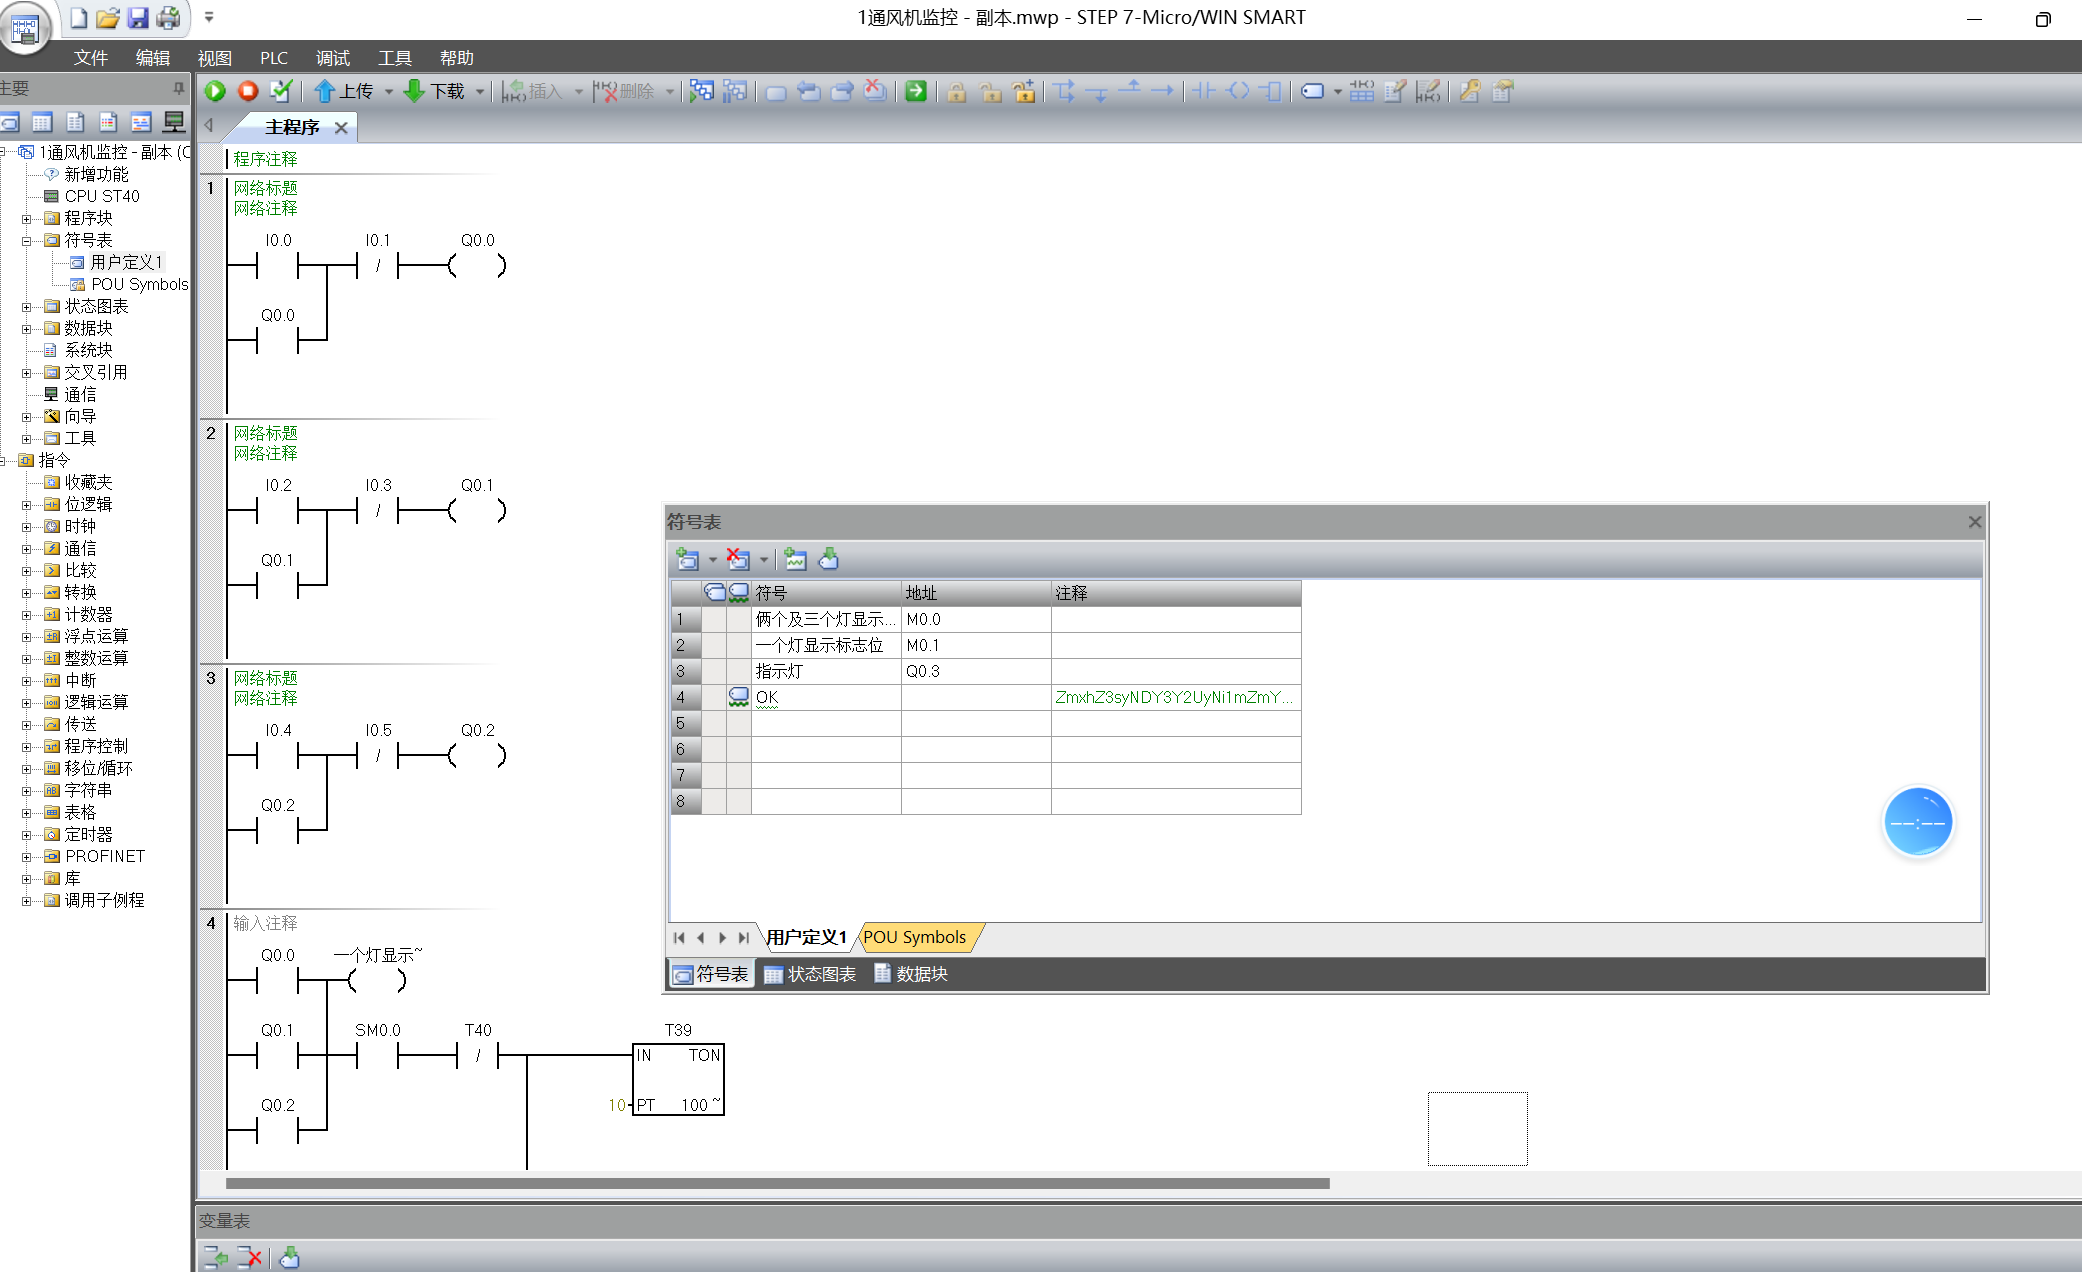Click the Compile program icon
The image size is (2082, 1272).
[x=281, y=91]
